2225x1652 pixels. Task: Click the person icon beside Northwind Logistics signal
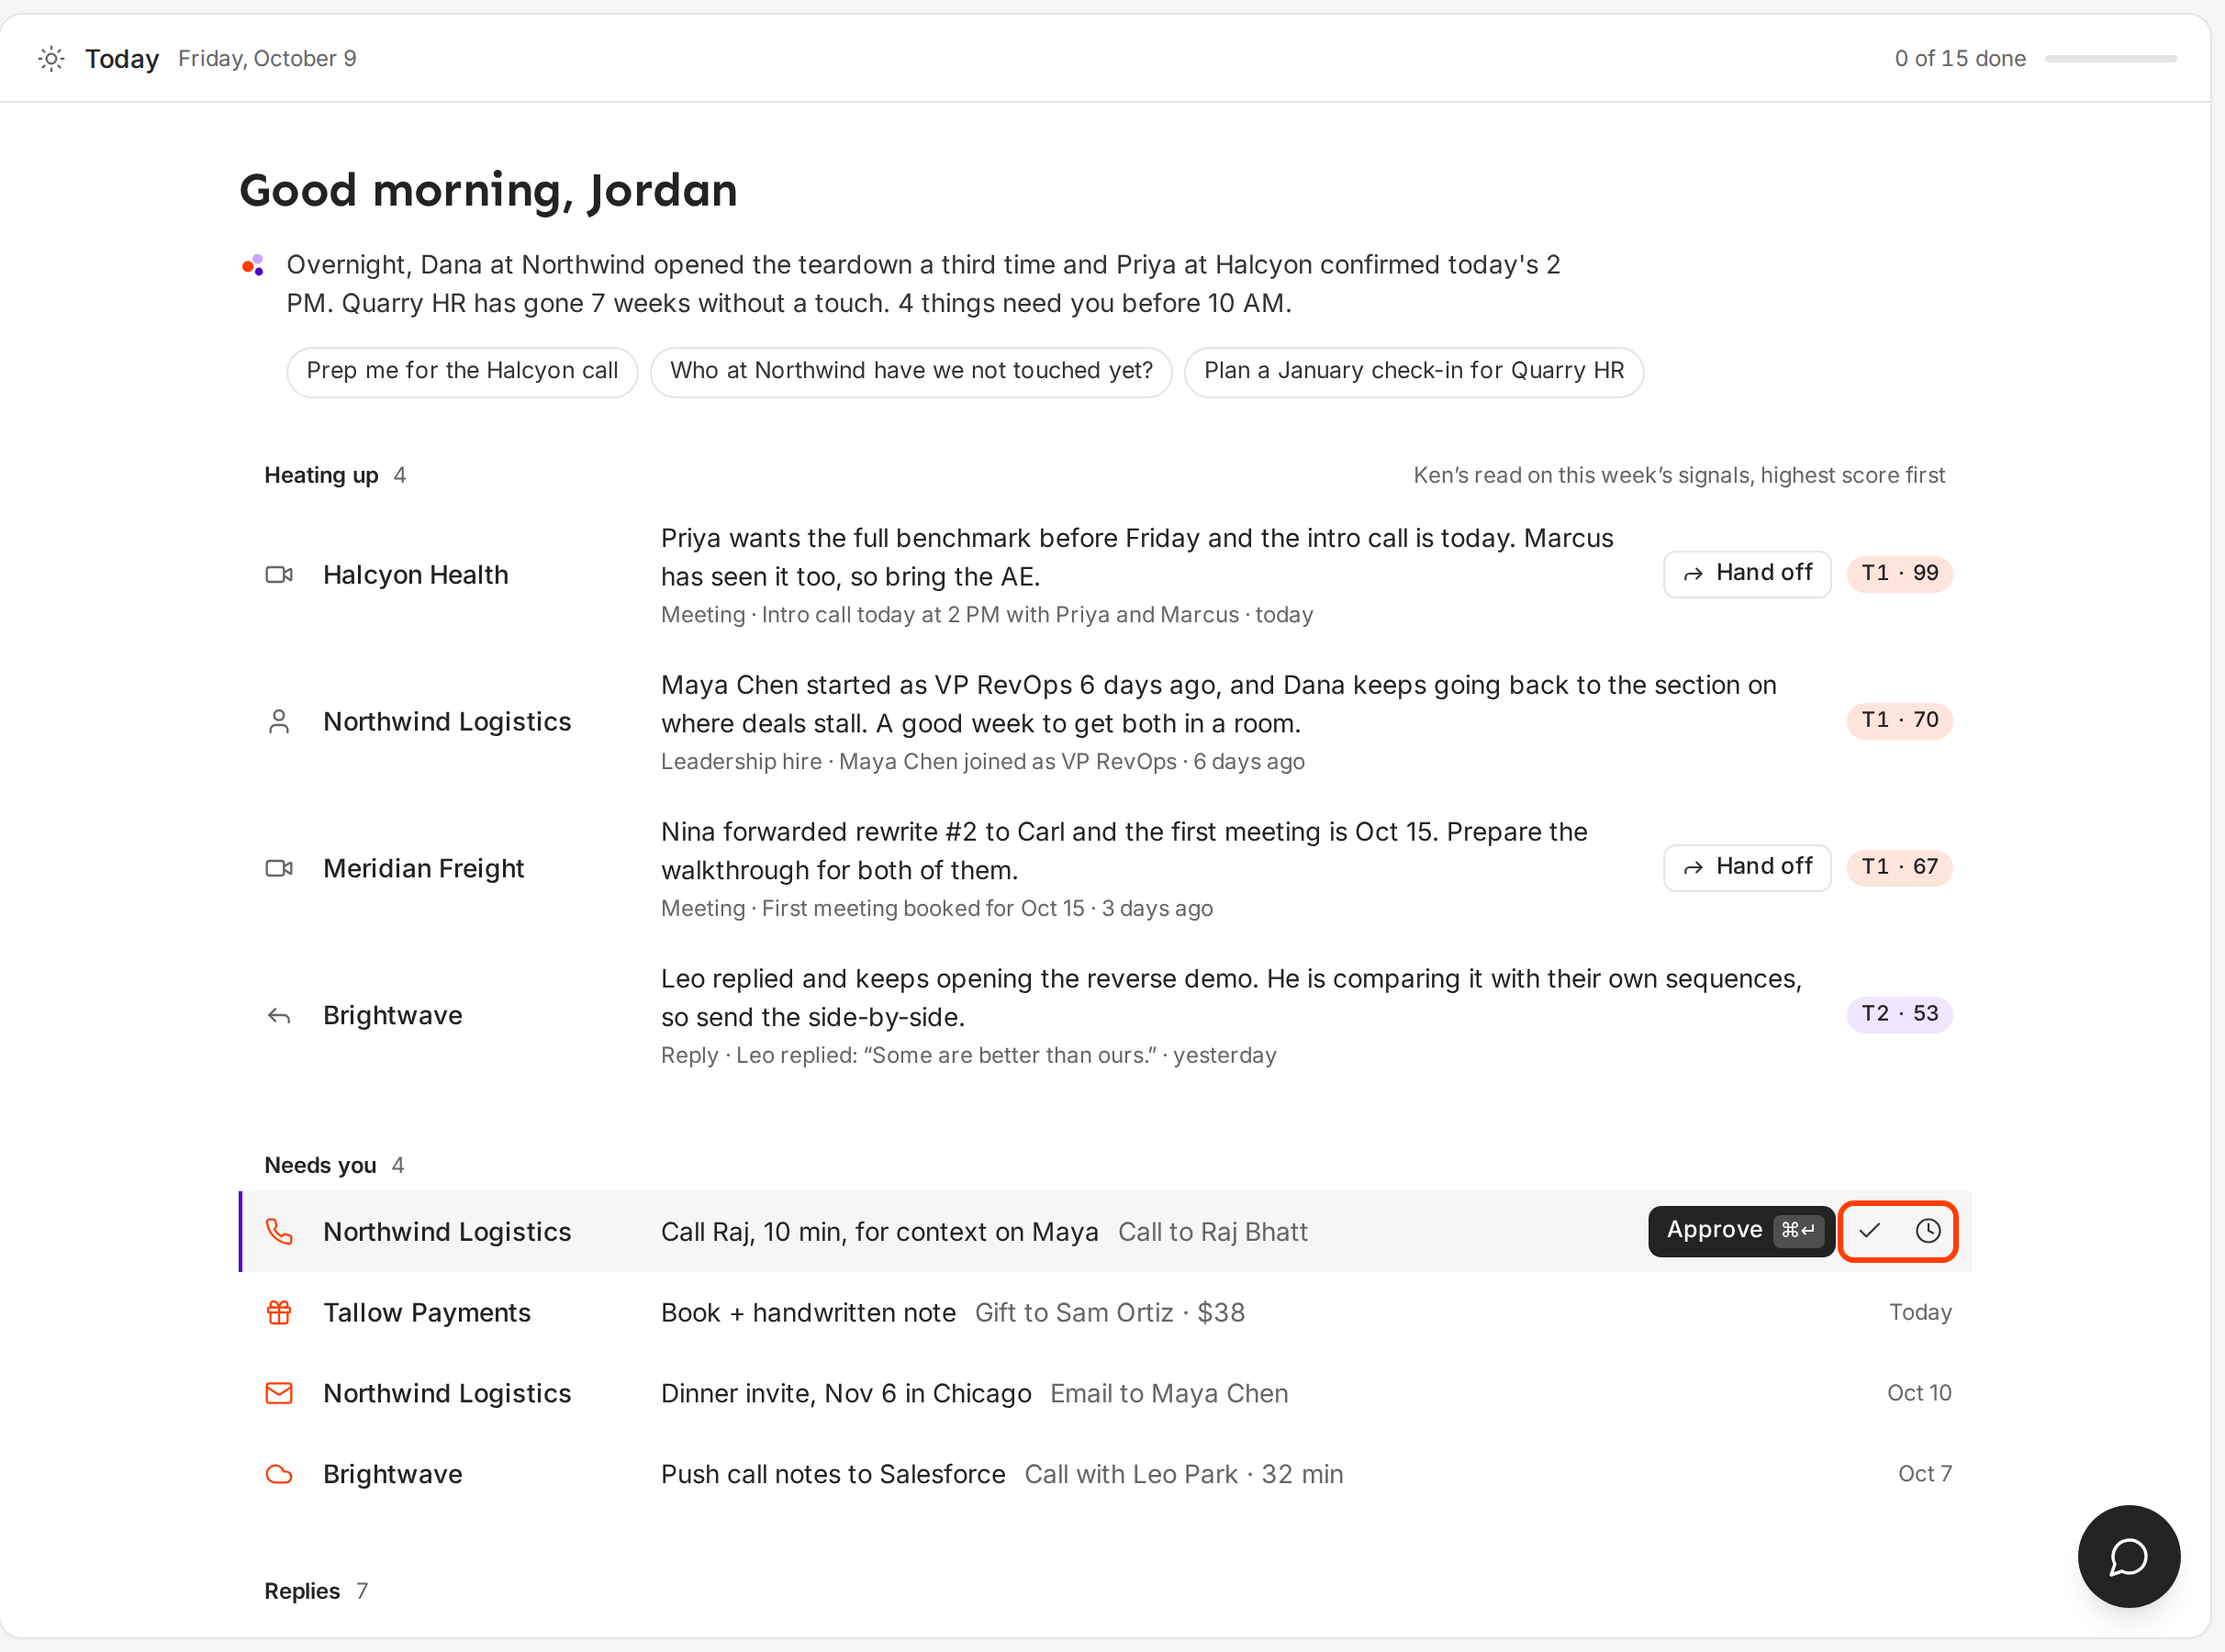pyautogui.click(x=279, y=722)
